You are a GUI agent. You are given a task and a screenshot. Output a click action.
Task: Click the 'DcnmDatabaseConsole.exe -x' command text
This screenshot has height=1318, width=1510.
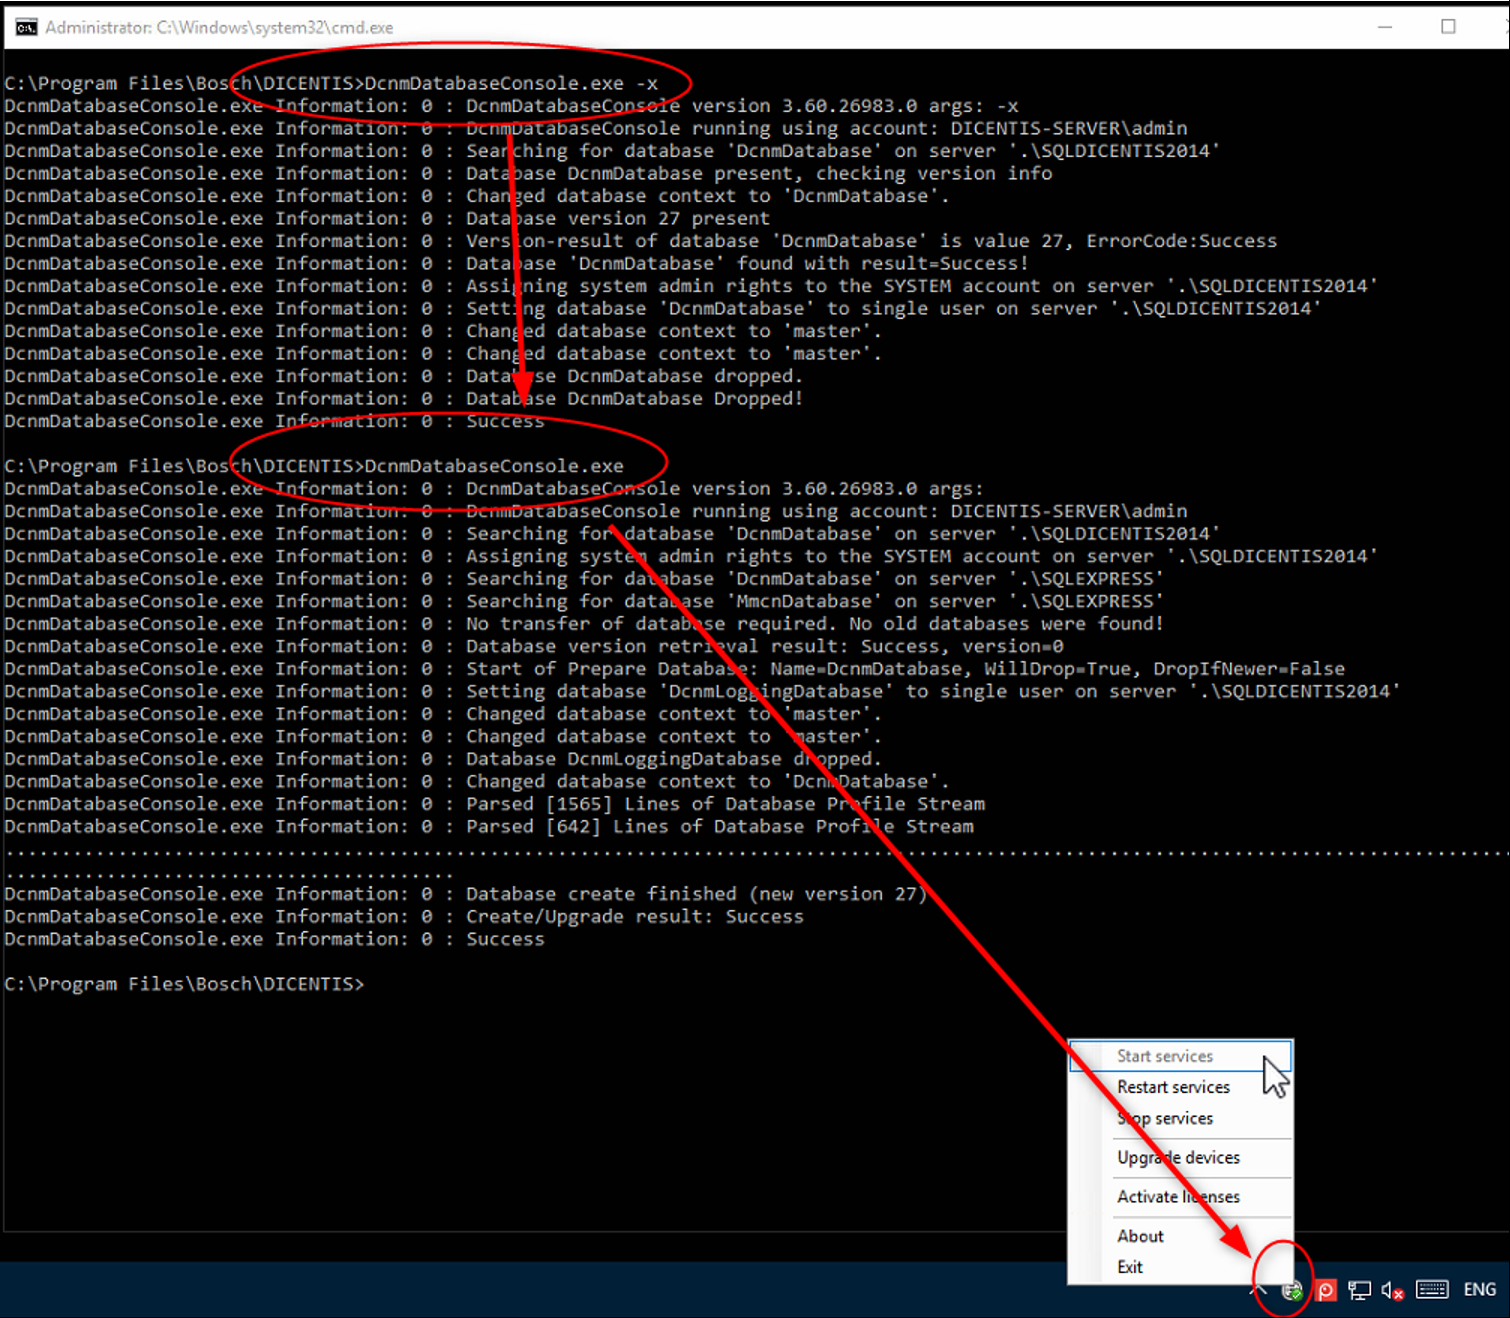pyautogui.click(x=511, y=83)
